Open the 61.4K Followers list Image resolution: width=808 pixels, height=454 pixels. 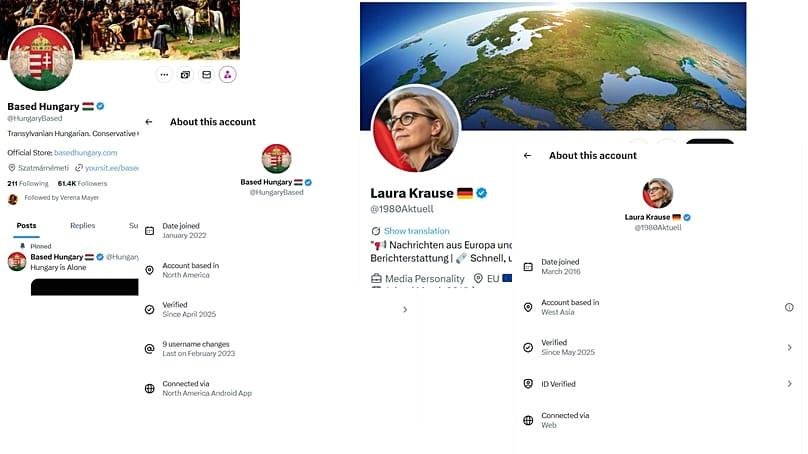coord(82,184)
